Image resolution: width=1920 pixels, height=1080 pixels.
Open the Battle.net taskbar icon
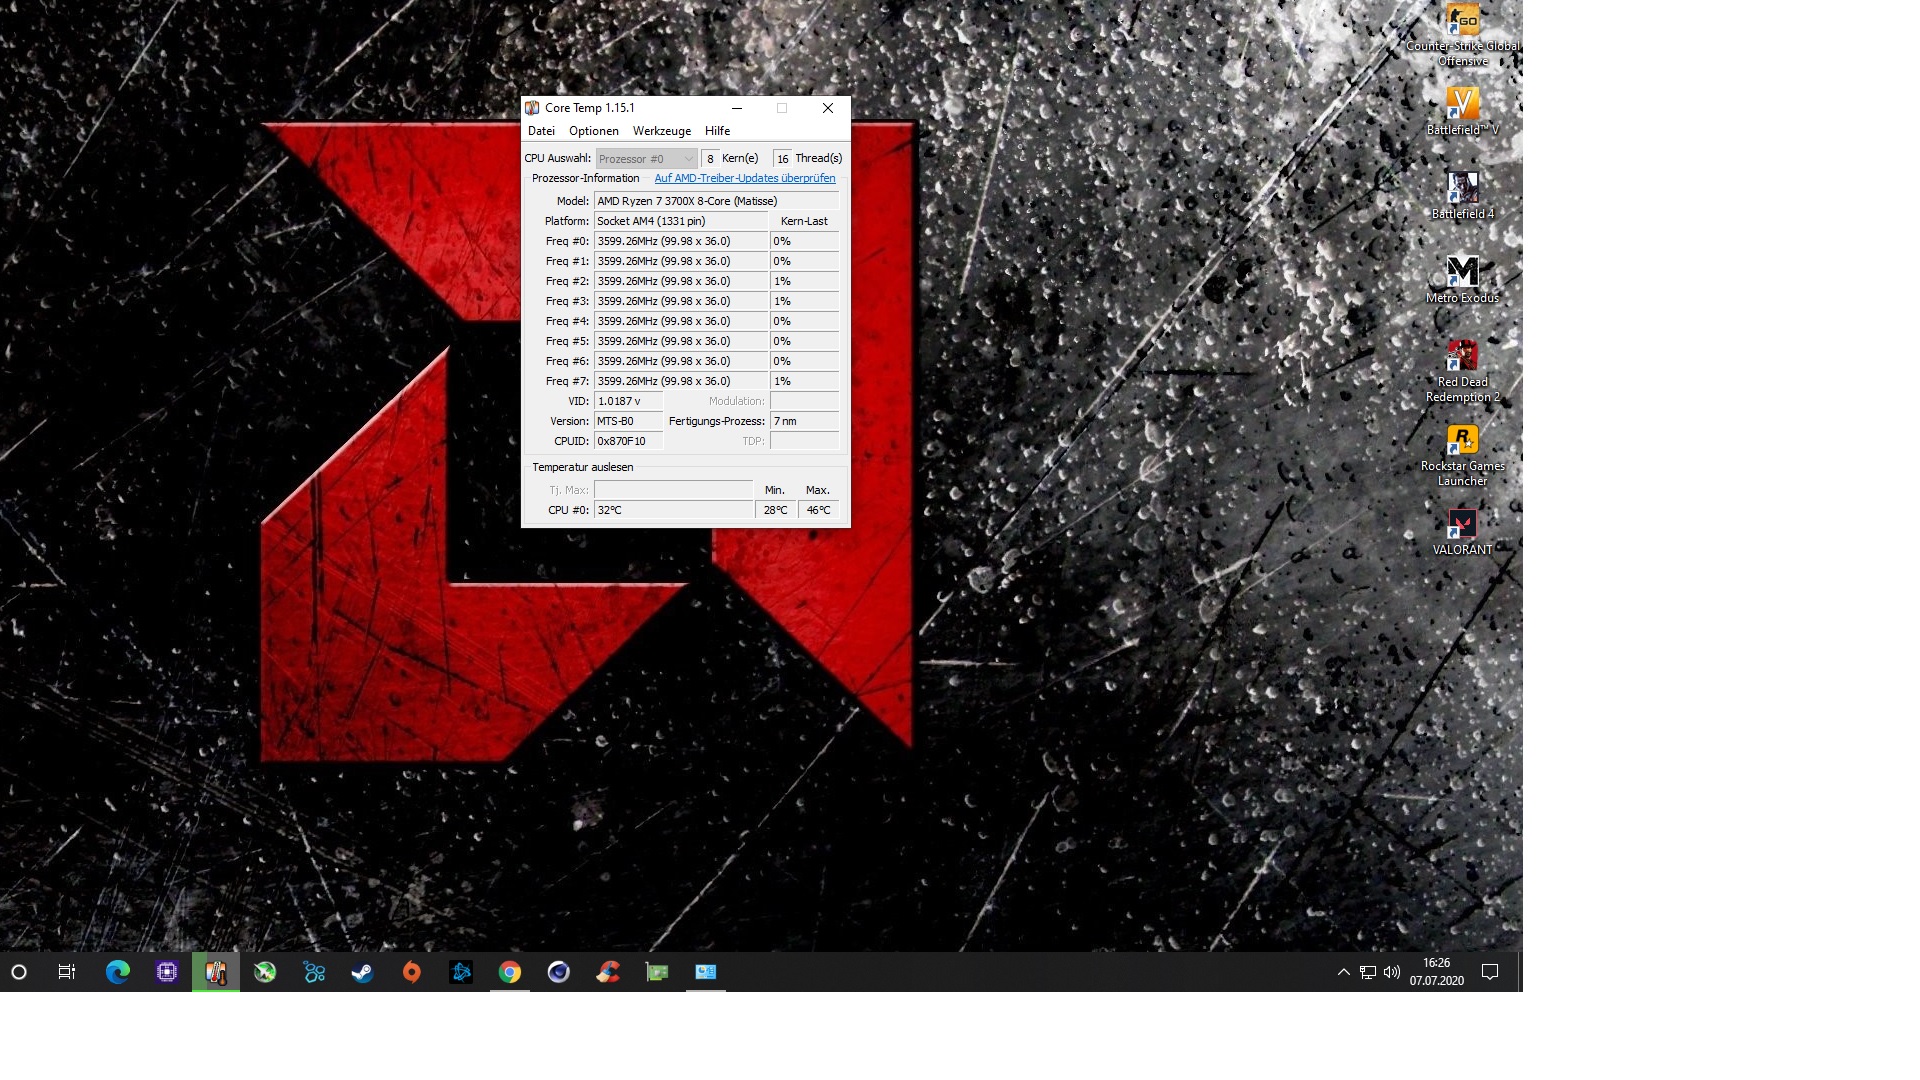[461, 972]
